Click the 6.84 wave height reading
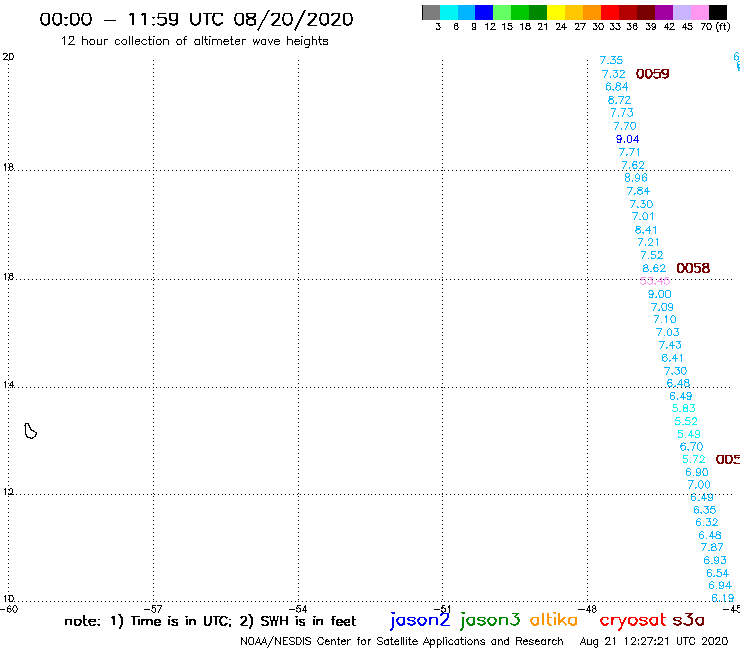 616,87
